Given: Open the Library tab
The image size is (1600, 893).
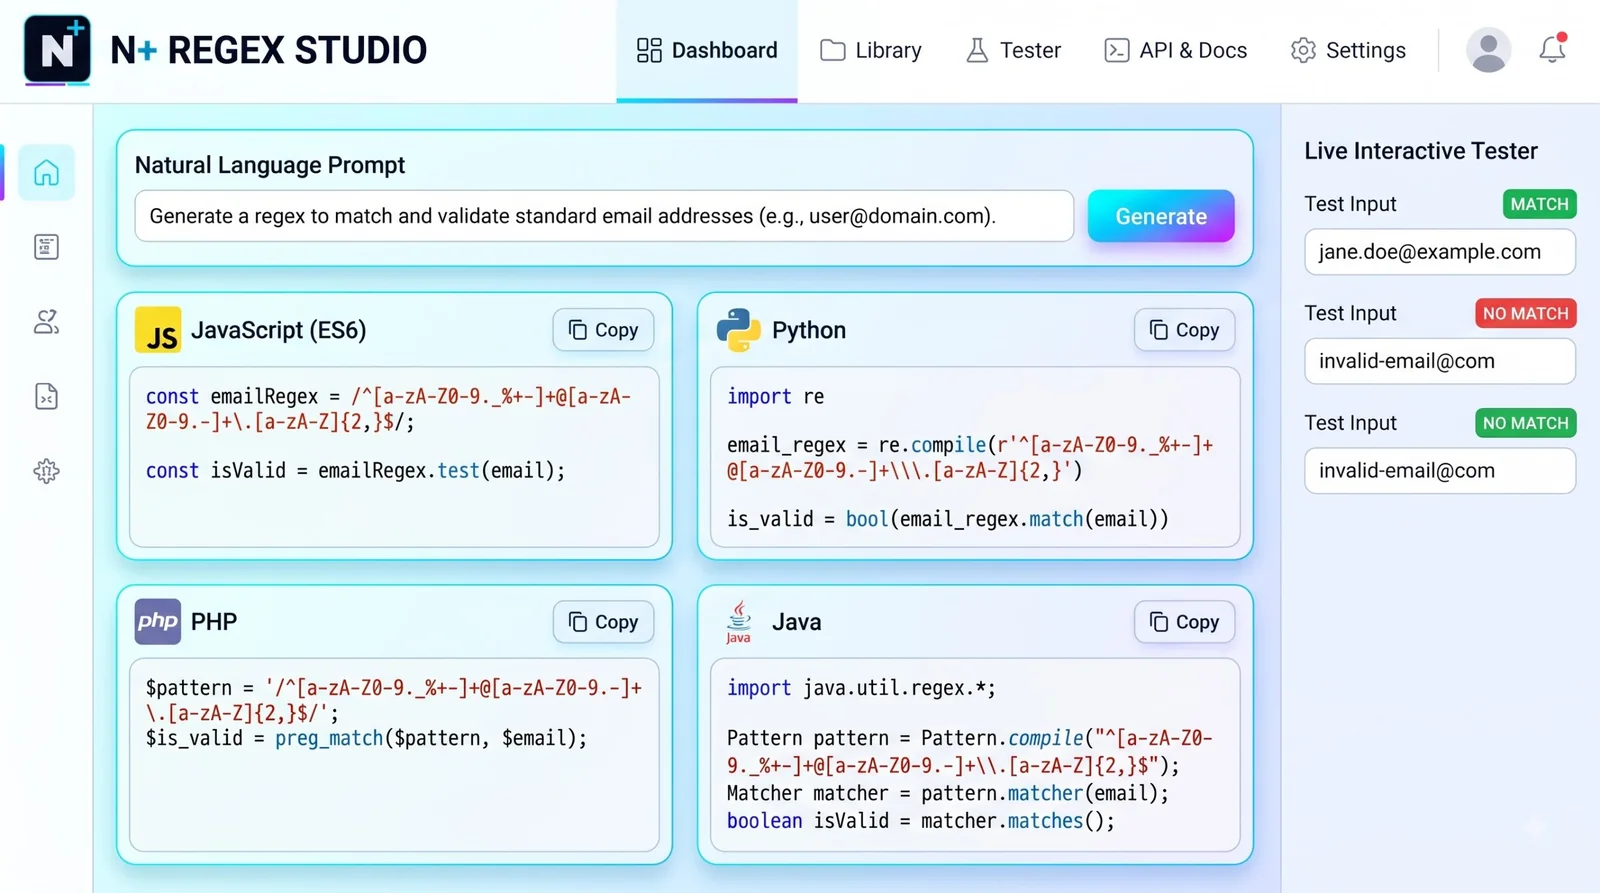Looking at the screenshot, I should coord(871,50).
